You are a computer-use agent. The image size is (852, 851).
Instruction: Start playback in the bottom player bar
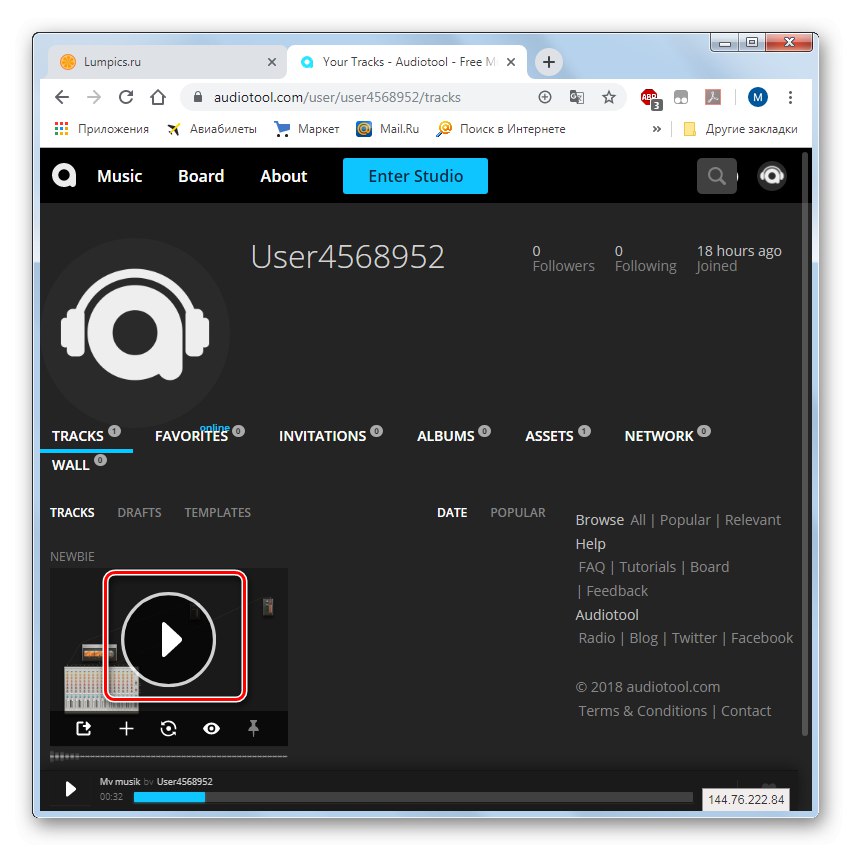tap(71, 789)
